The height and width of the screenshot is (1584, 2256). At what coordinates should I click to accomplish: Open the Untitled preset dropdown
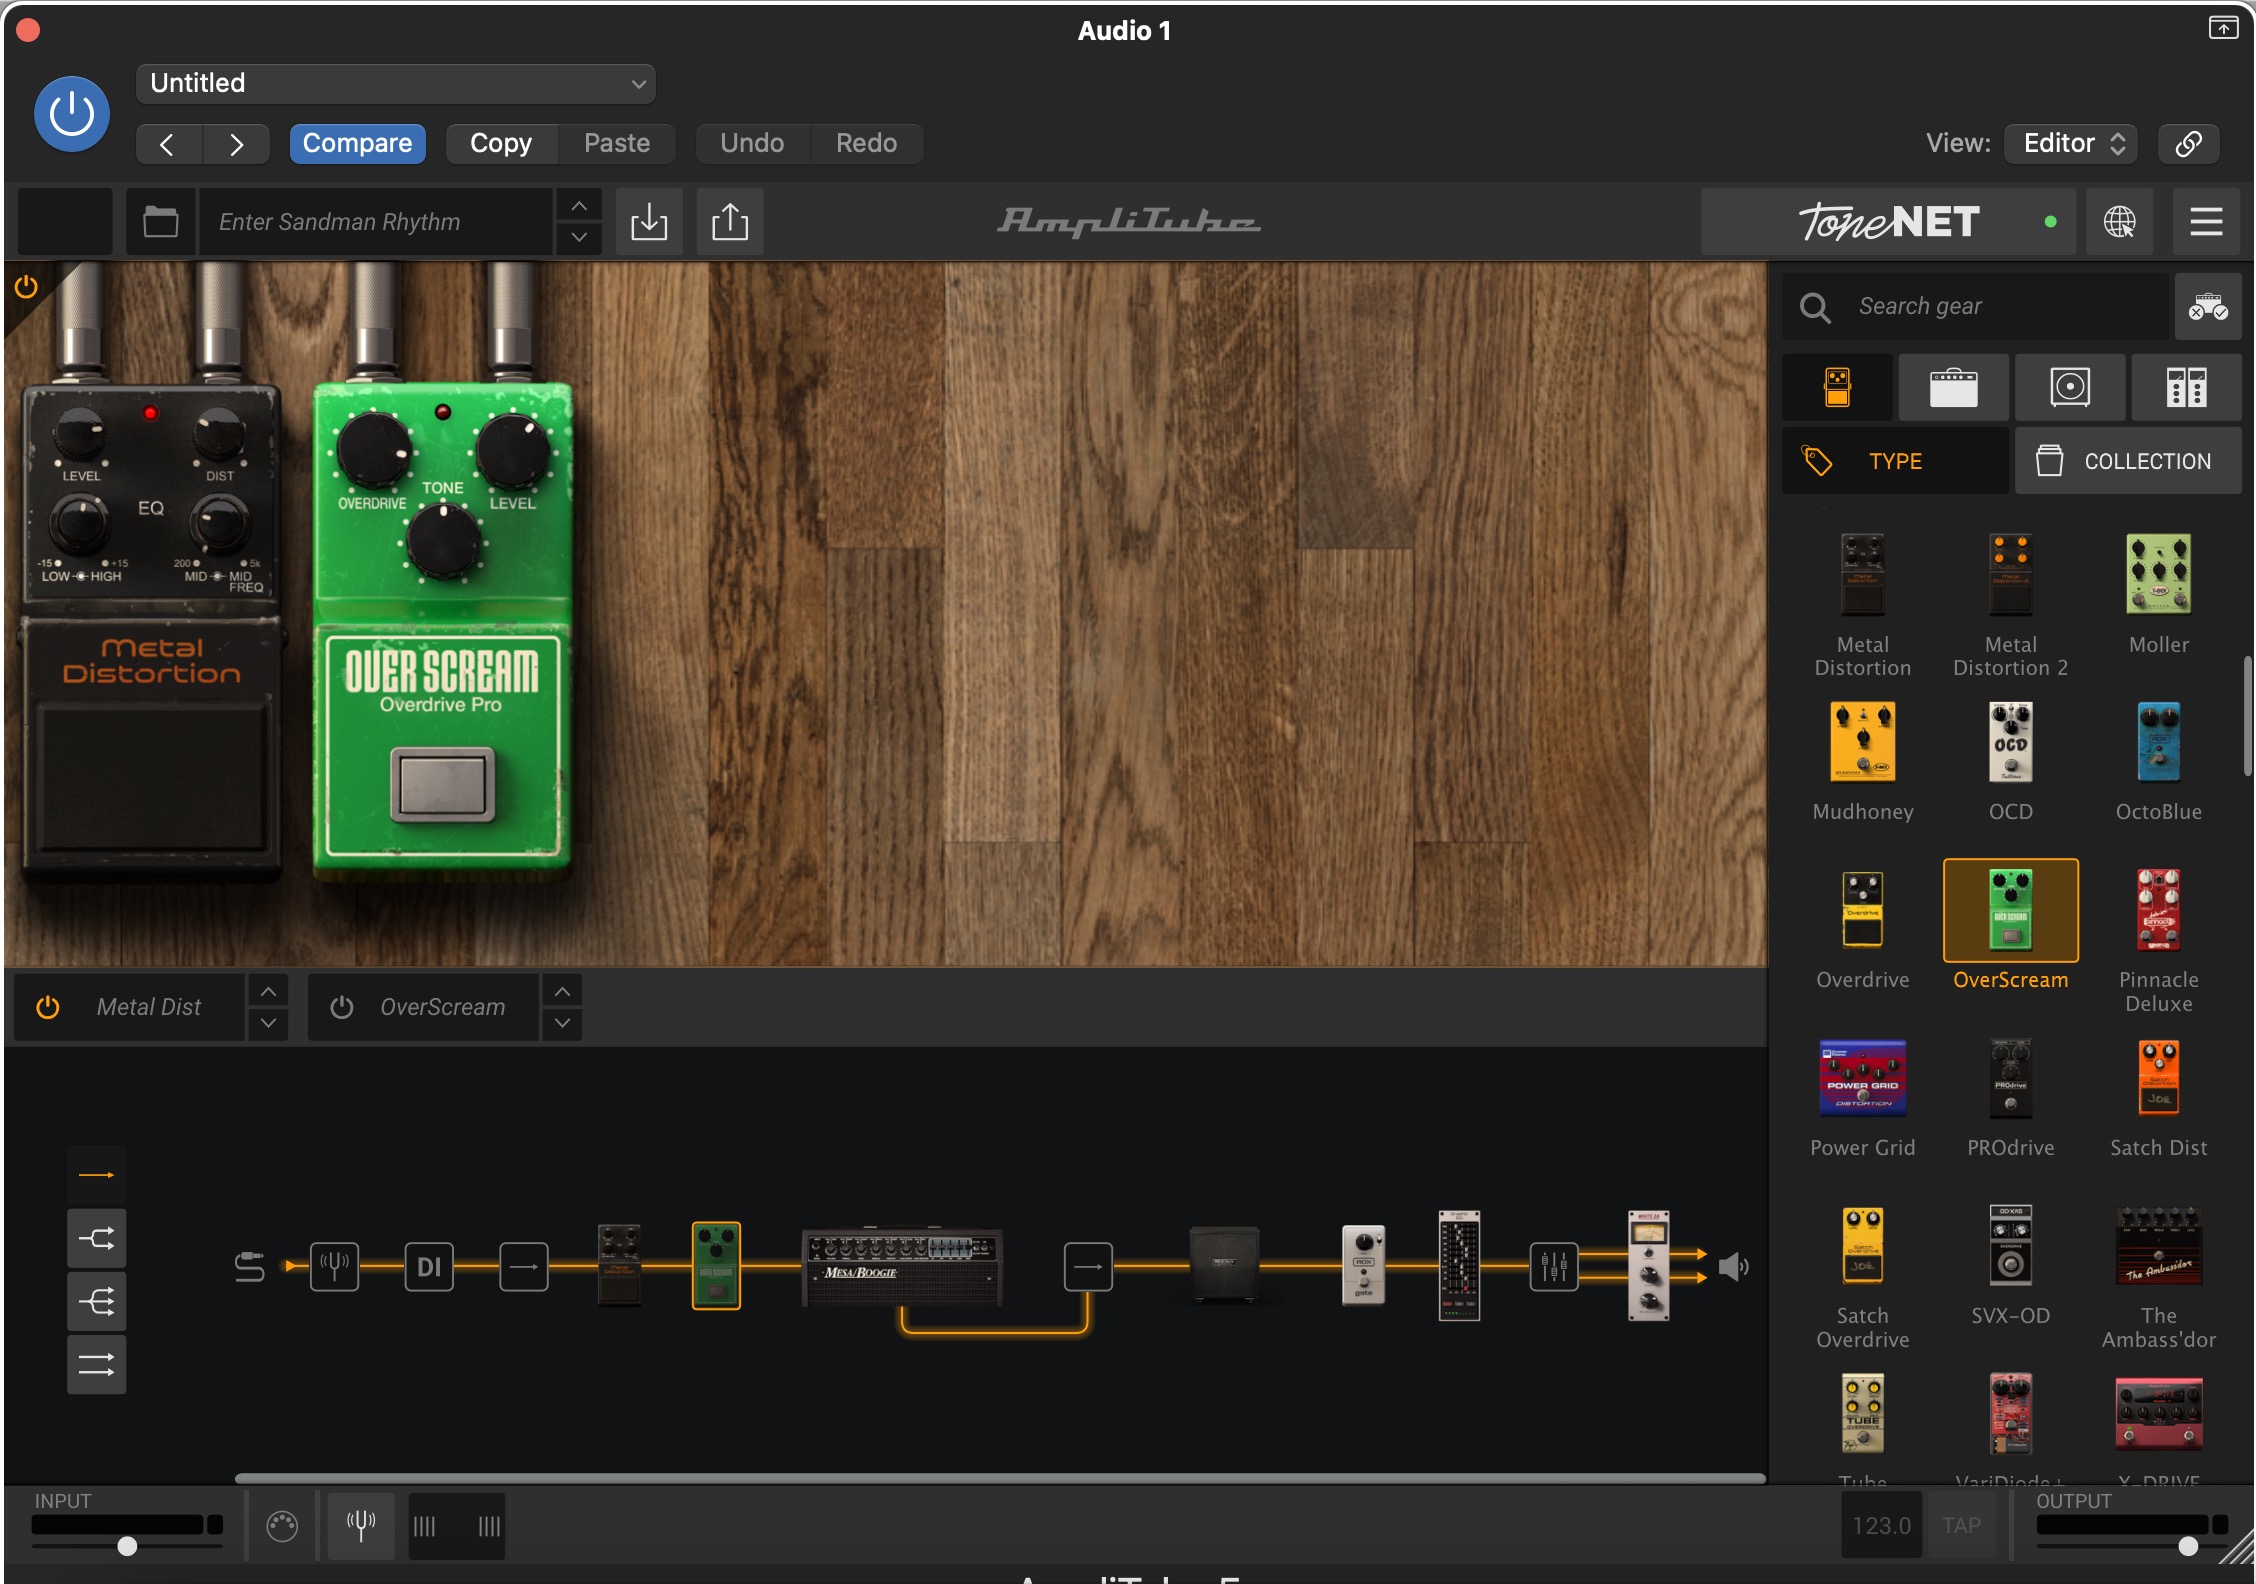point(395,83)
